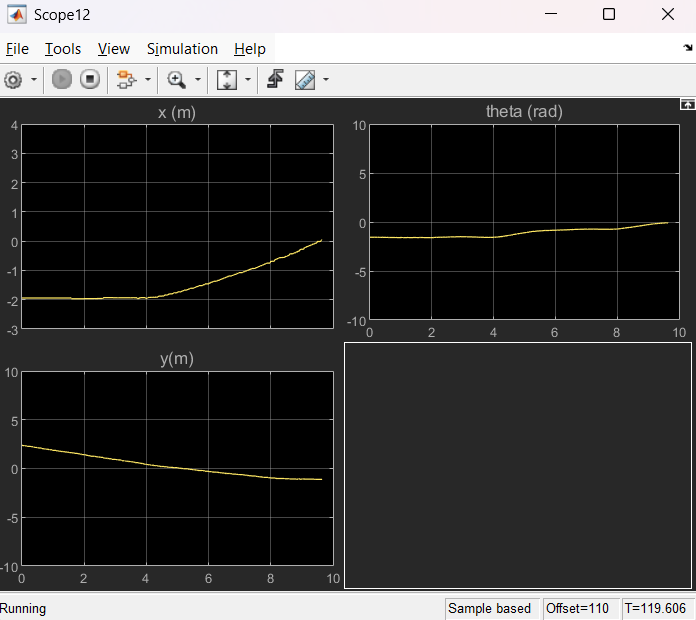Expand the axes scaling dropdown arrow
This screenshot has width=696, height=620.
248,80
